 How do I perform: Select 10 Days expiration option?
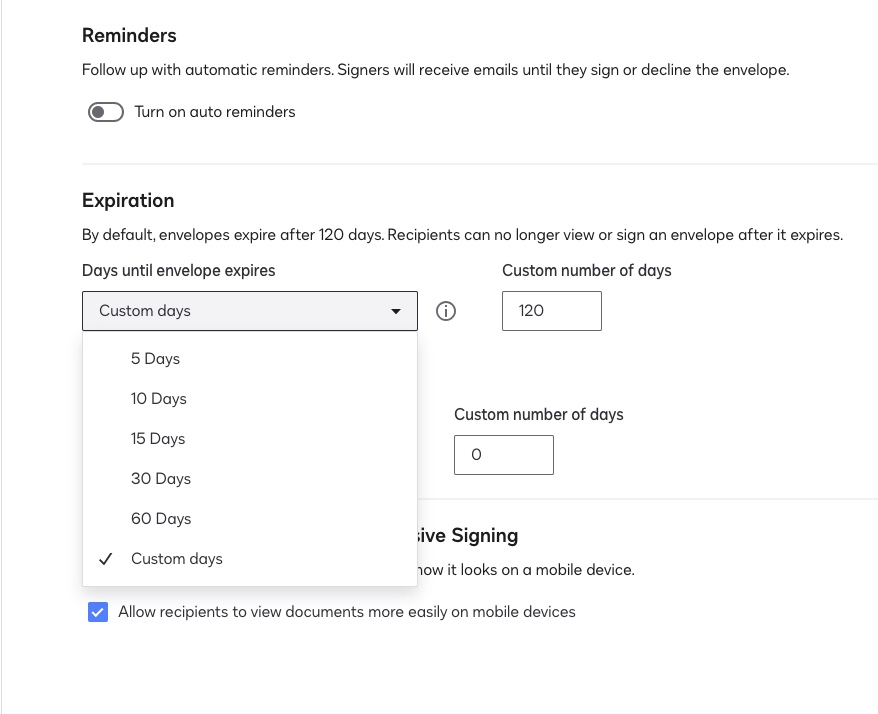(x=158, y=398)
